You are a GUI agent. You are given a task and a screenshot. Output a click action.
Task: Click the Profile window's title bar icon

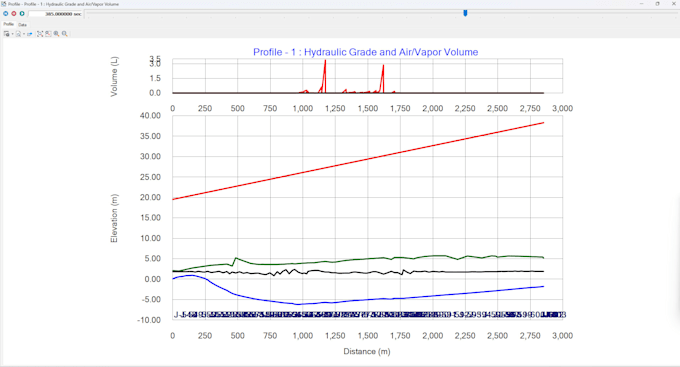click(x=3, y=4)
